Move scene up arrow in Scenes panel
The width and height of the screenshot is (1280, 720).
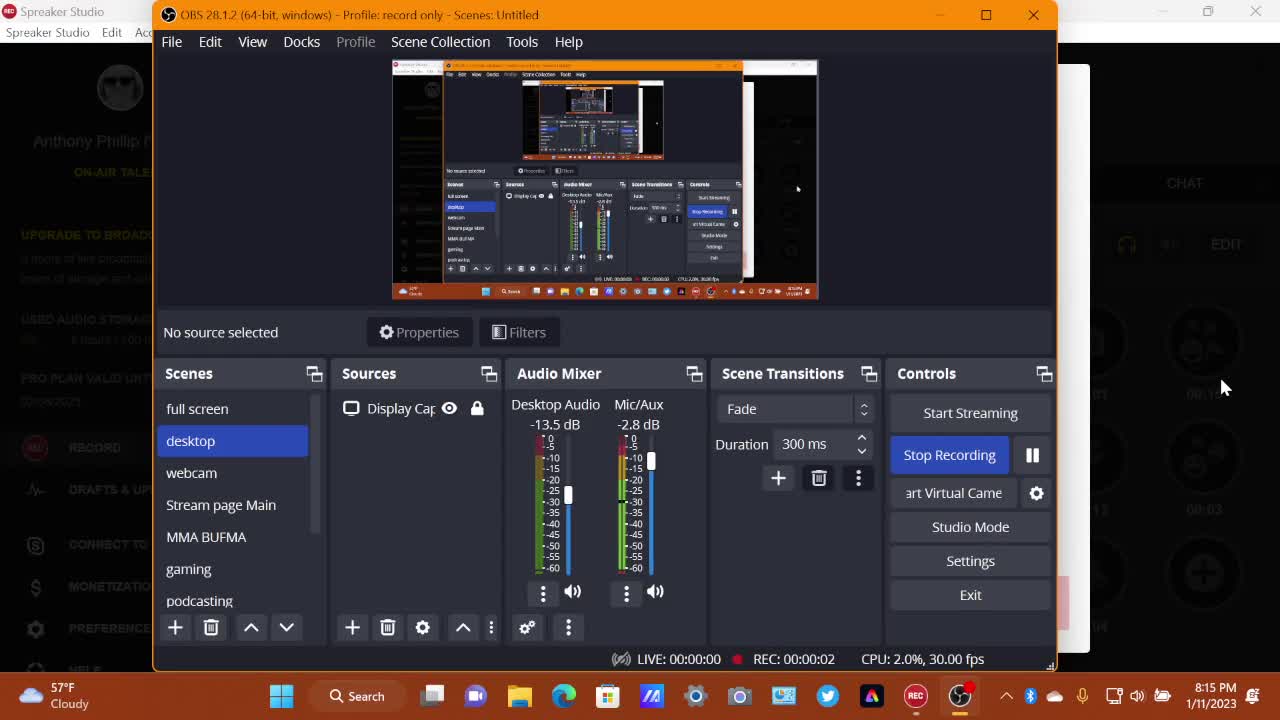coord(251,627)
